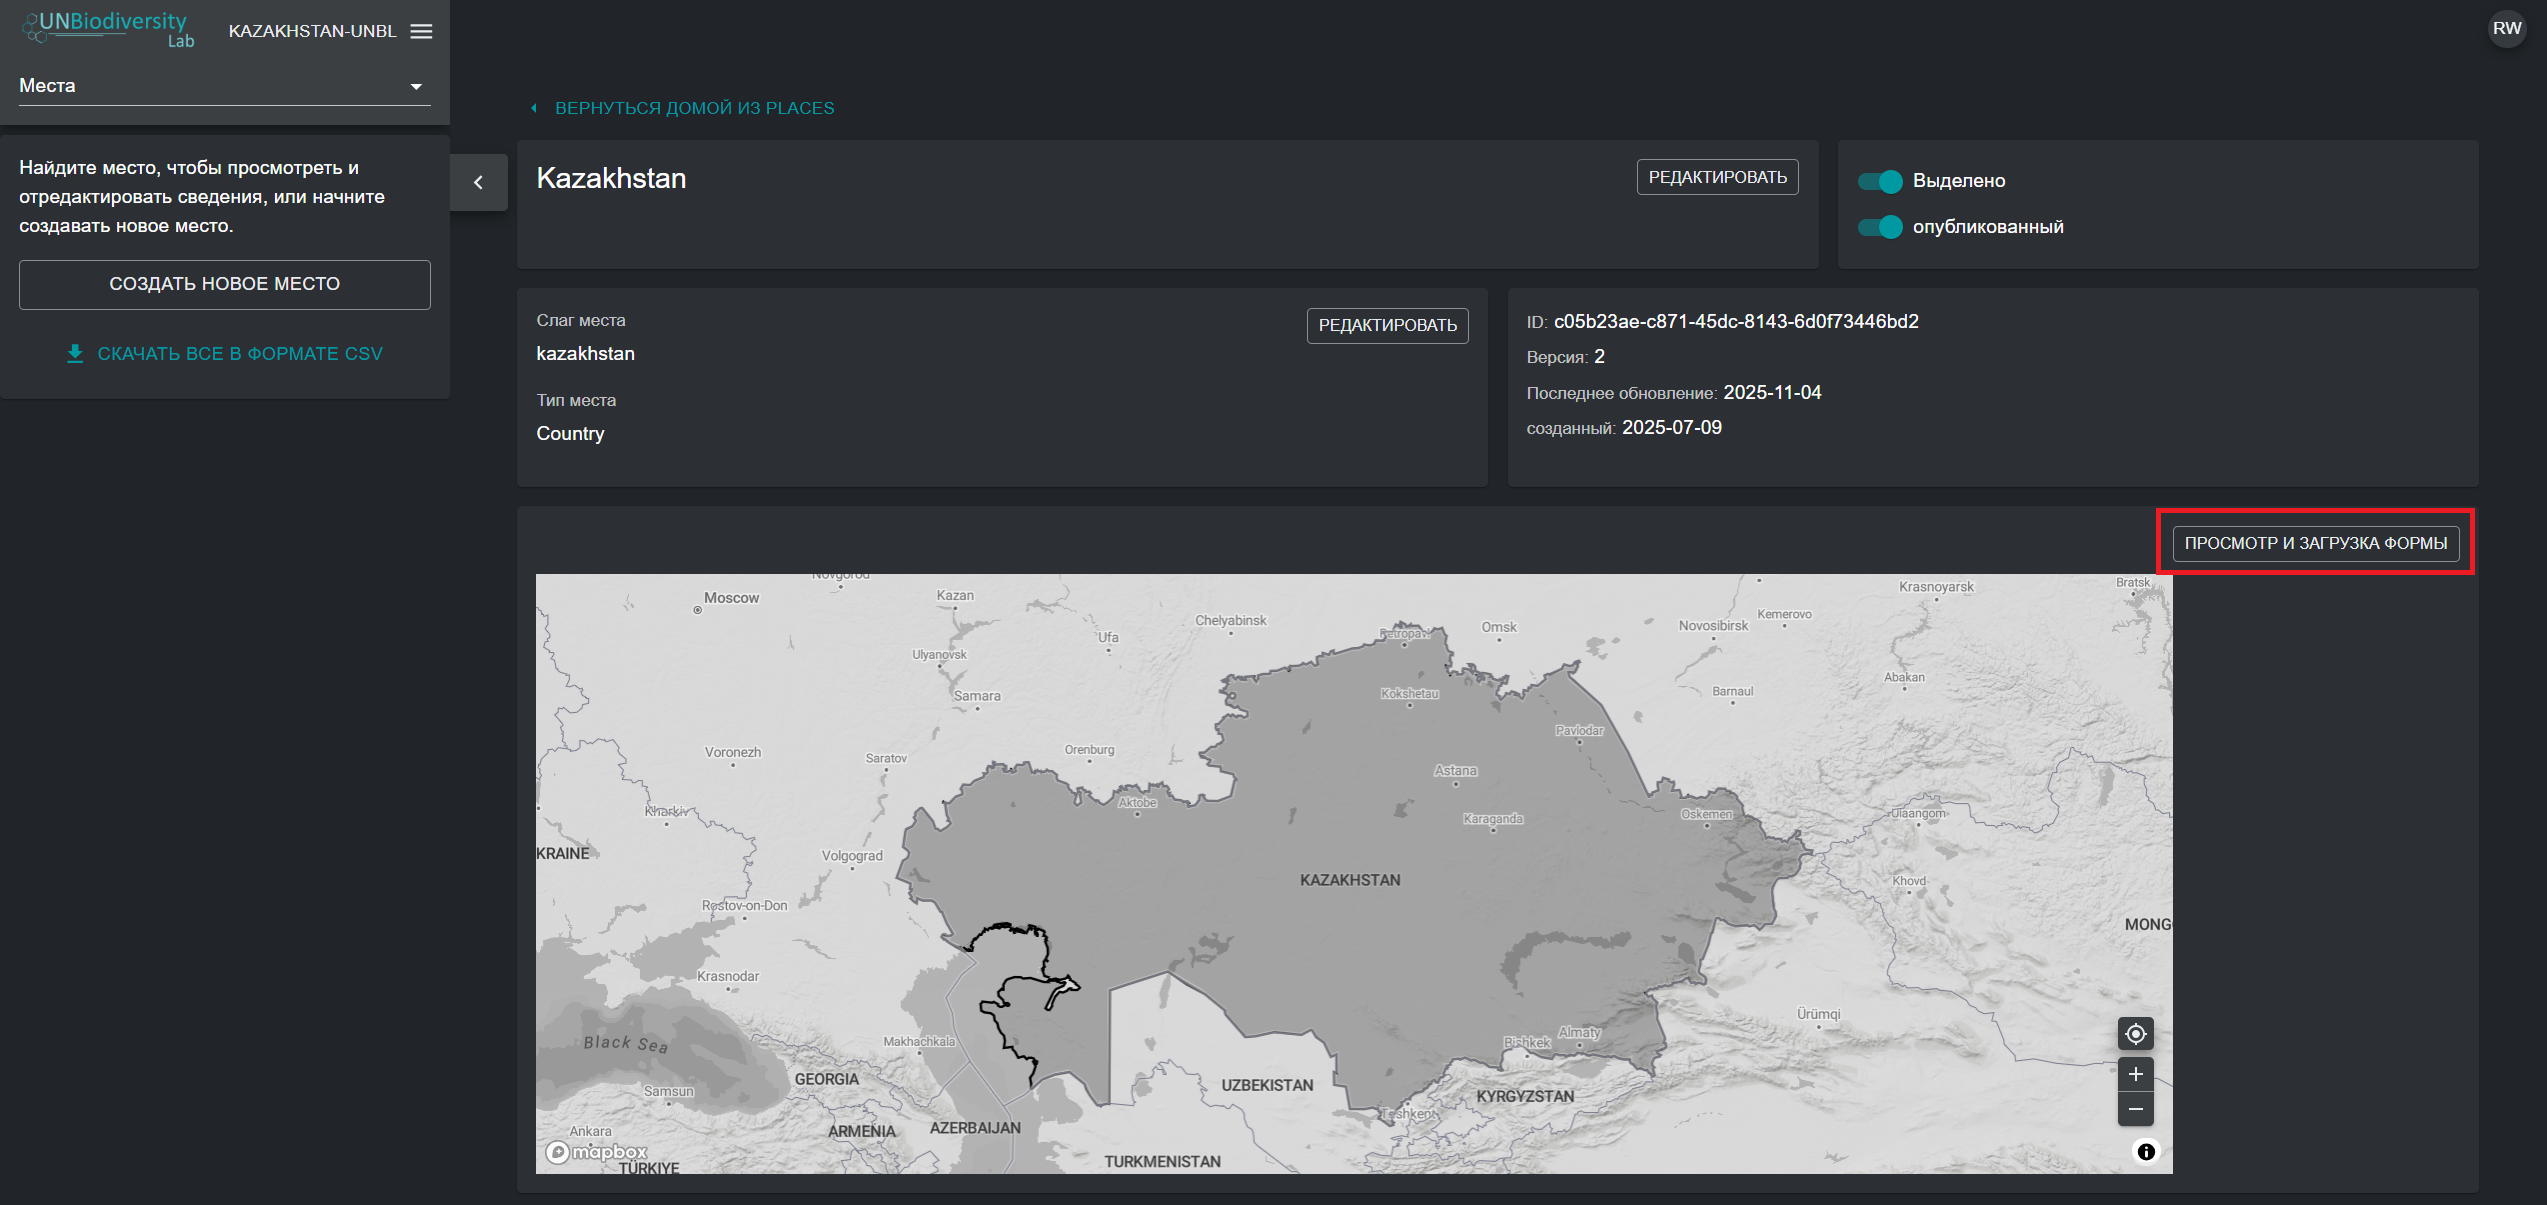Collapse the sidebar with the chevron button

(478, 182)
